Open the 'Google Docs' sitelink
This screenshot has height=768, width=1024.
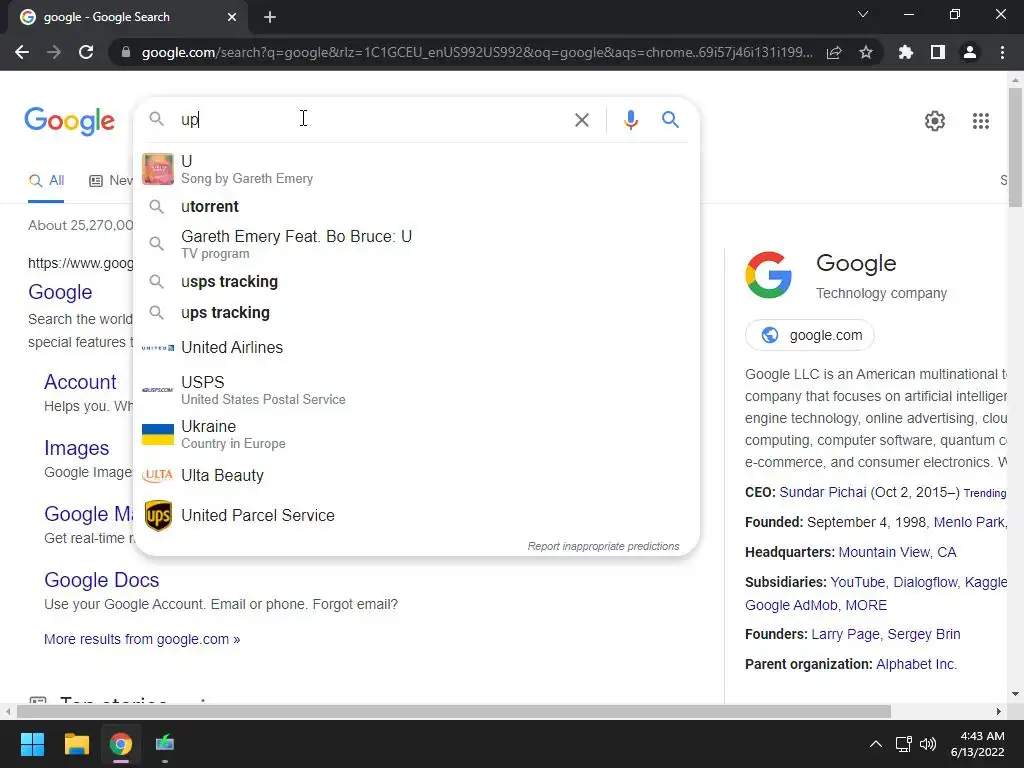pyautogui.click(x=101, y=580)
